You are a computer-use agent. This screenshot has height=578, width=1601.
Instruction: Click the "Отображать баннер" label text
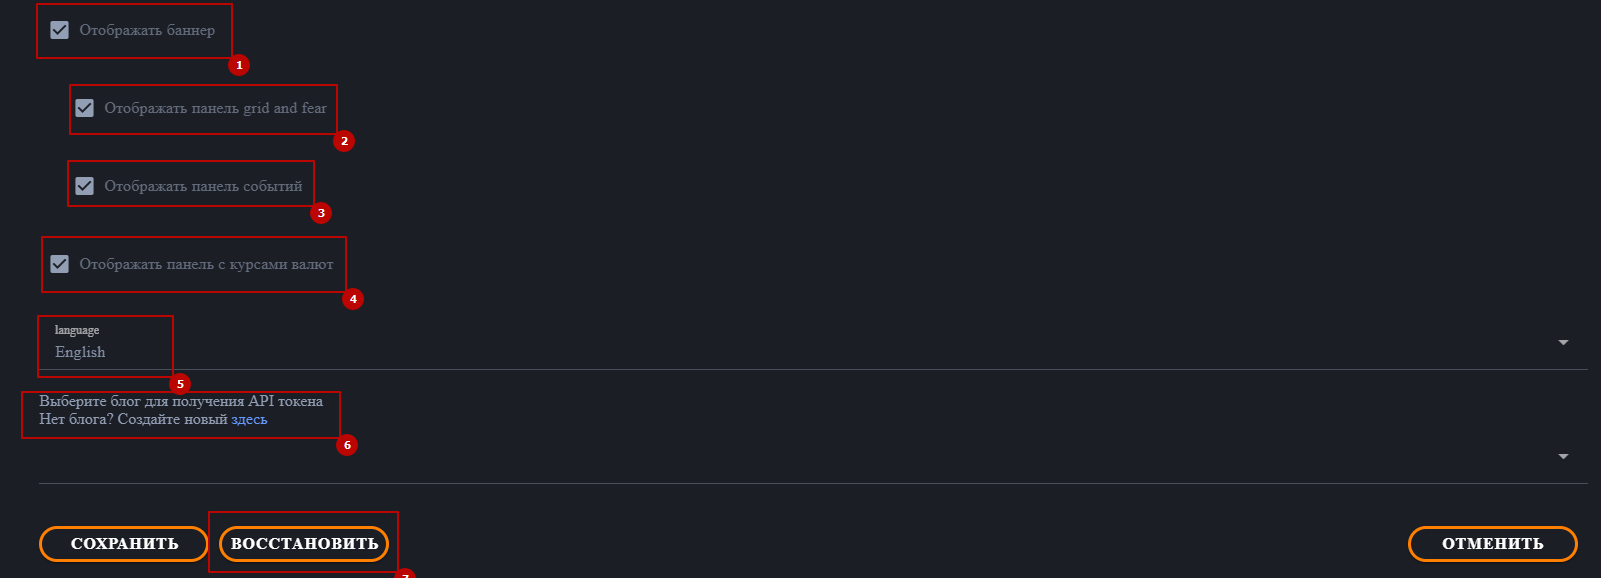(147, 30)
